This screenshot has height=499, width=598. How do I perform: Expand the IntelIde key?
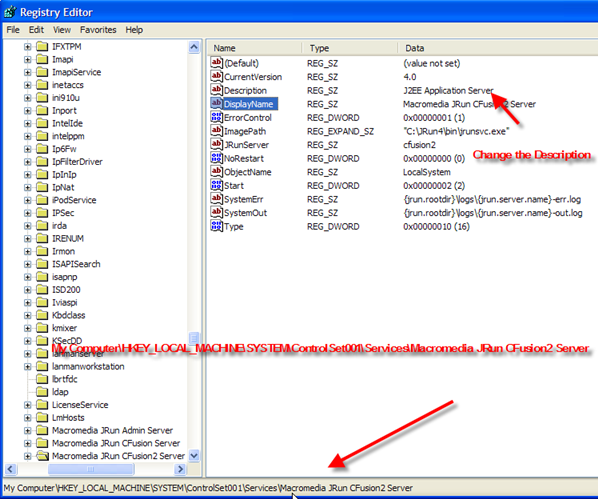(x=27, y=124)
